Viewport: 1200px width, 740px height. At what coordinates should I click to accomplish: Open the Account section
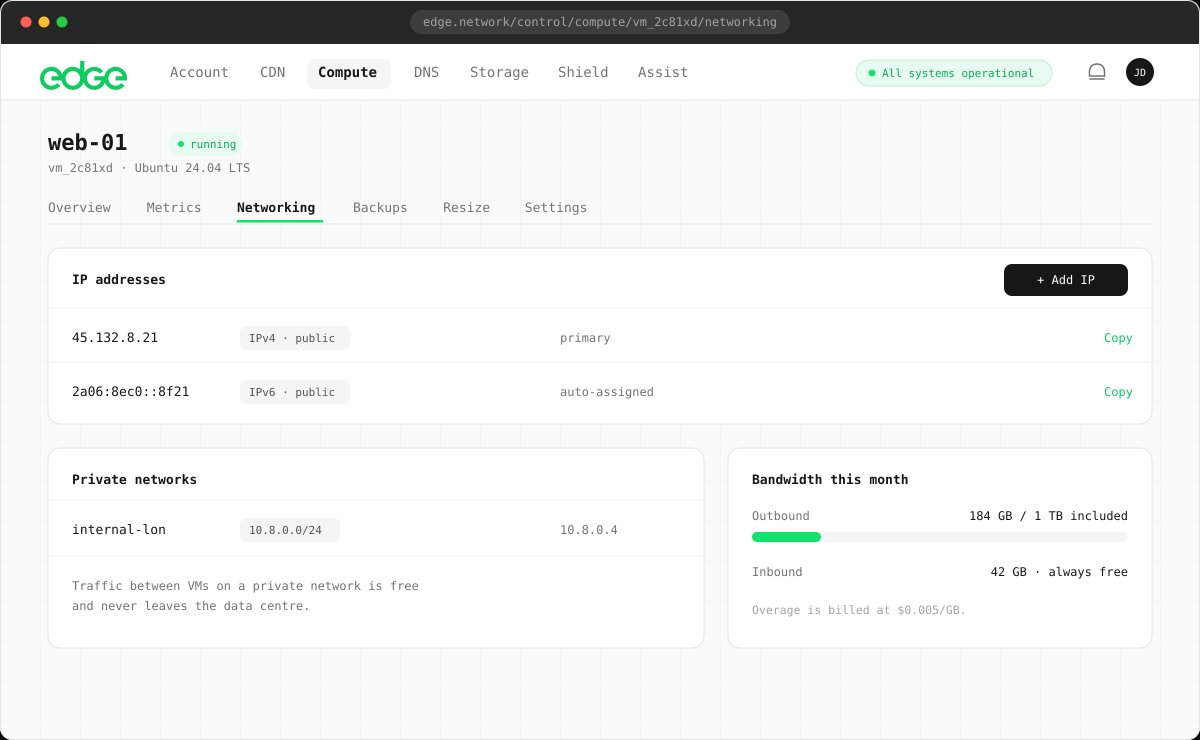coord(199,72)
